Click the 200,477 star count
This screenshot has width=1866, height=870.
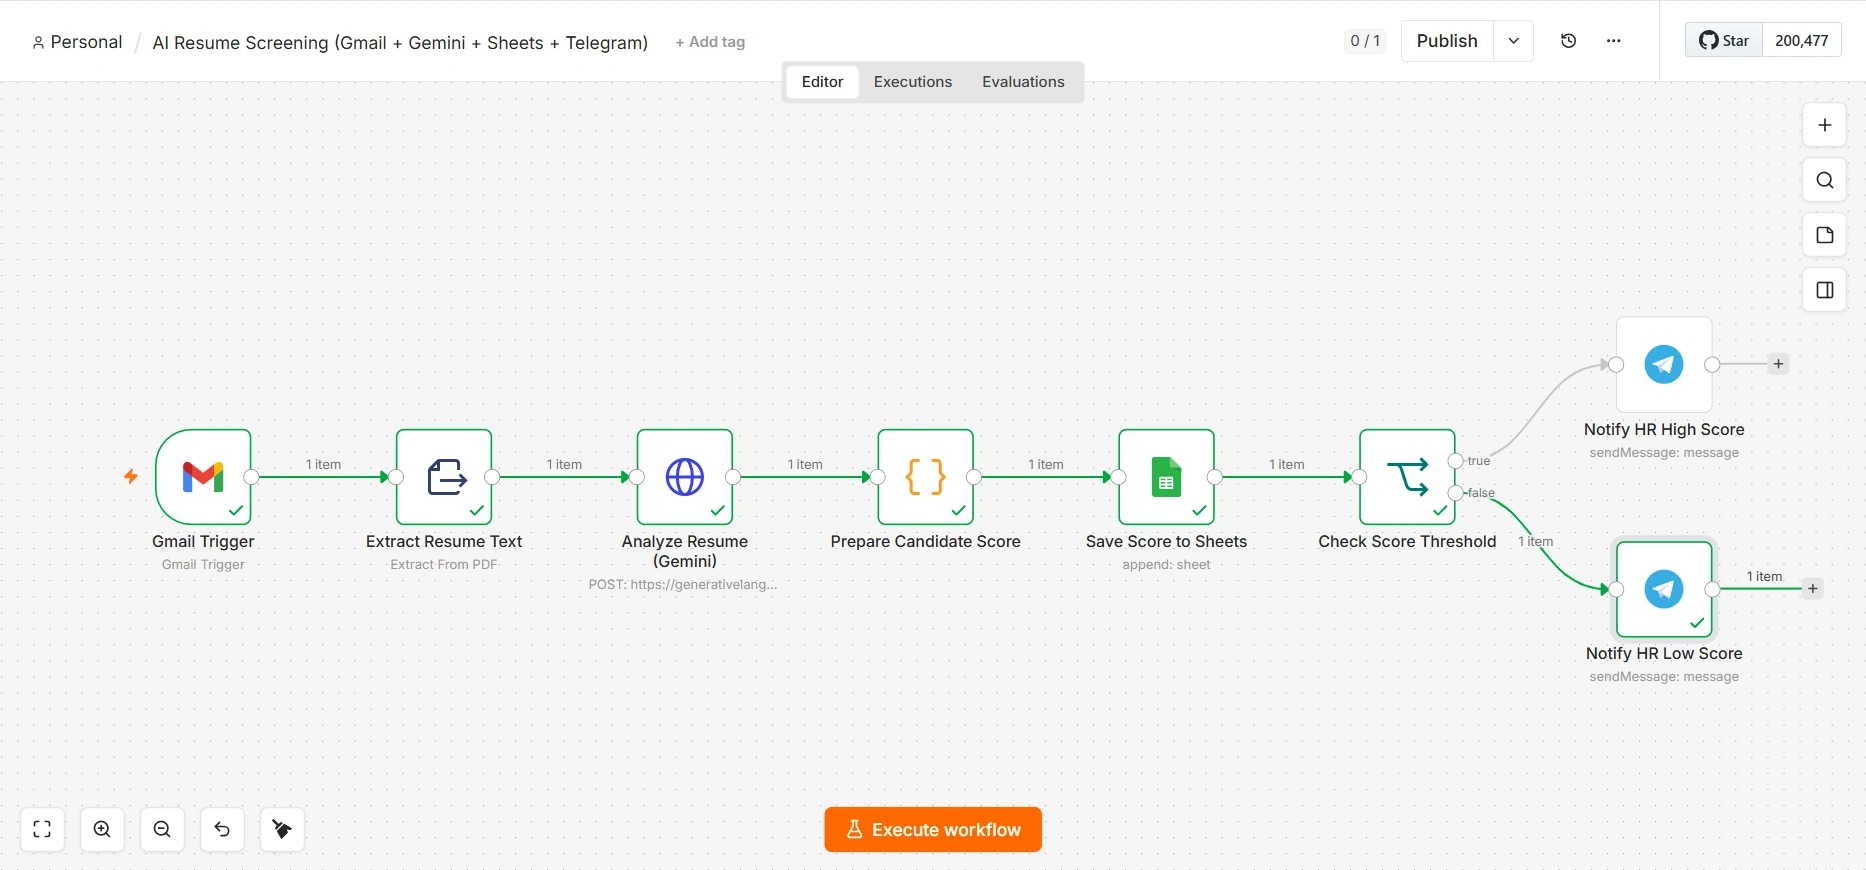1801,41
